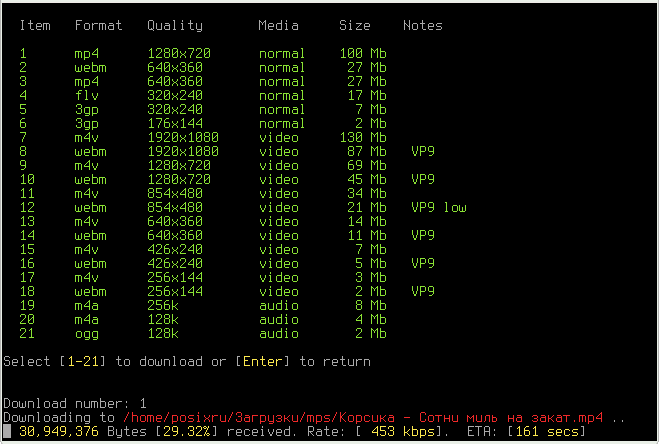Click the 'VP9 low' note
The image size is (659, 444).
click(x=439, y=207)
